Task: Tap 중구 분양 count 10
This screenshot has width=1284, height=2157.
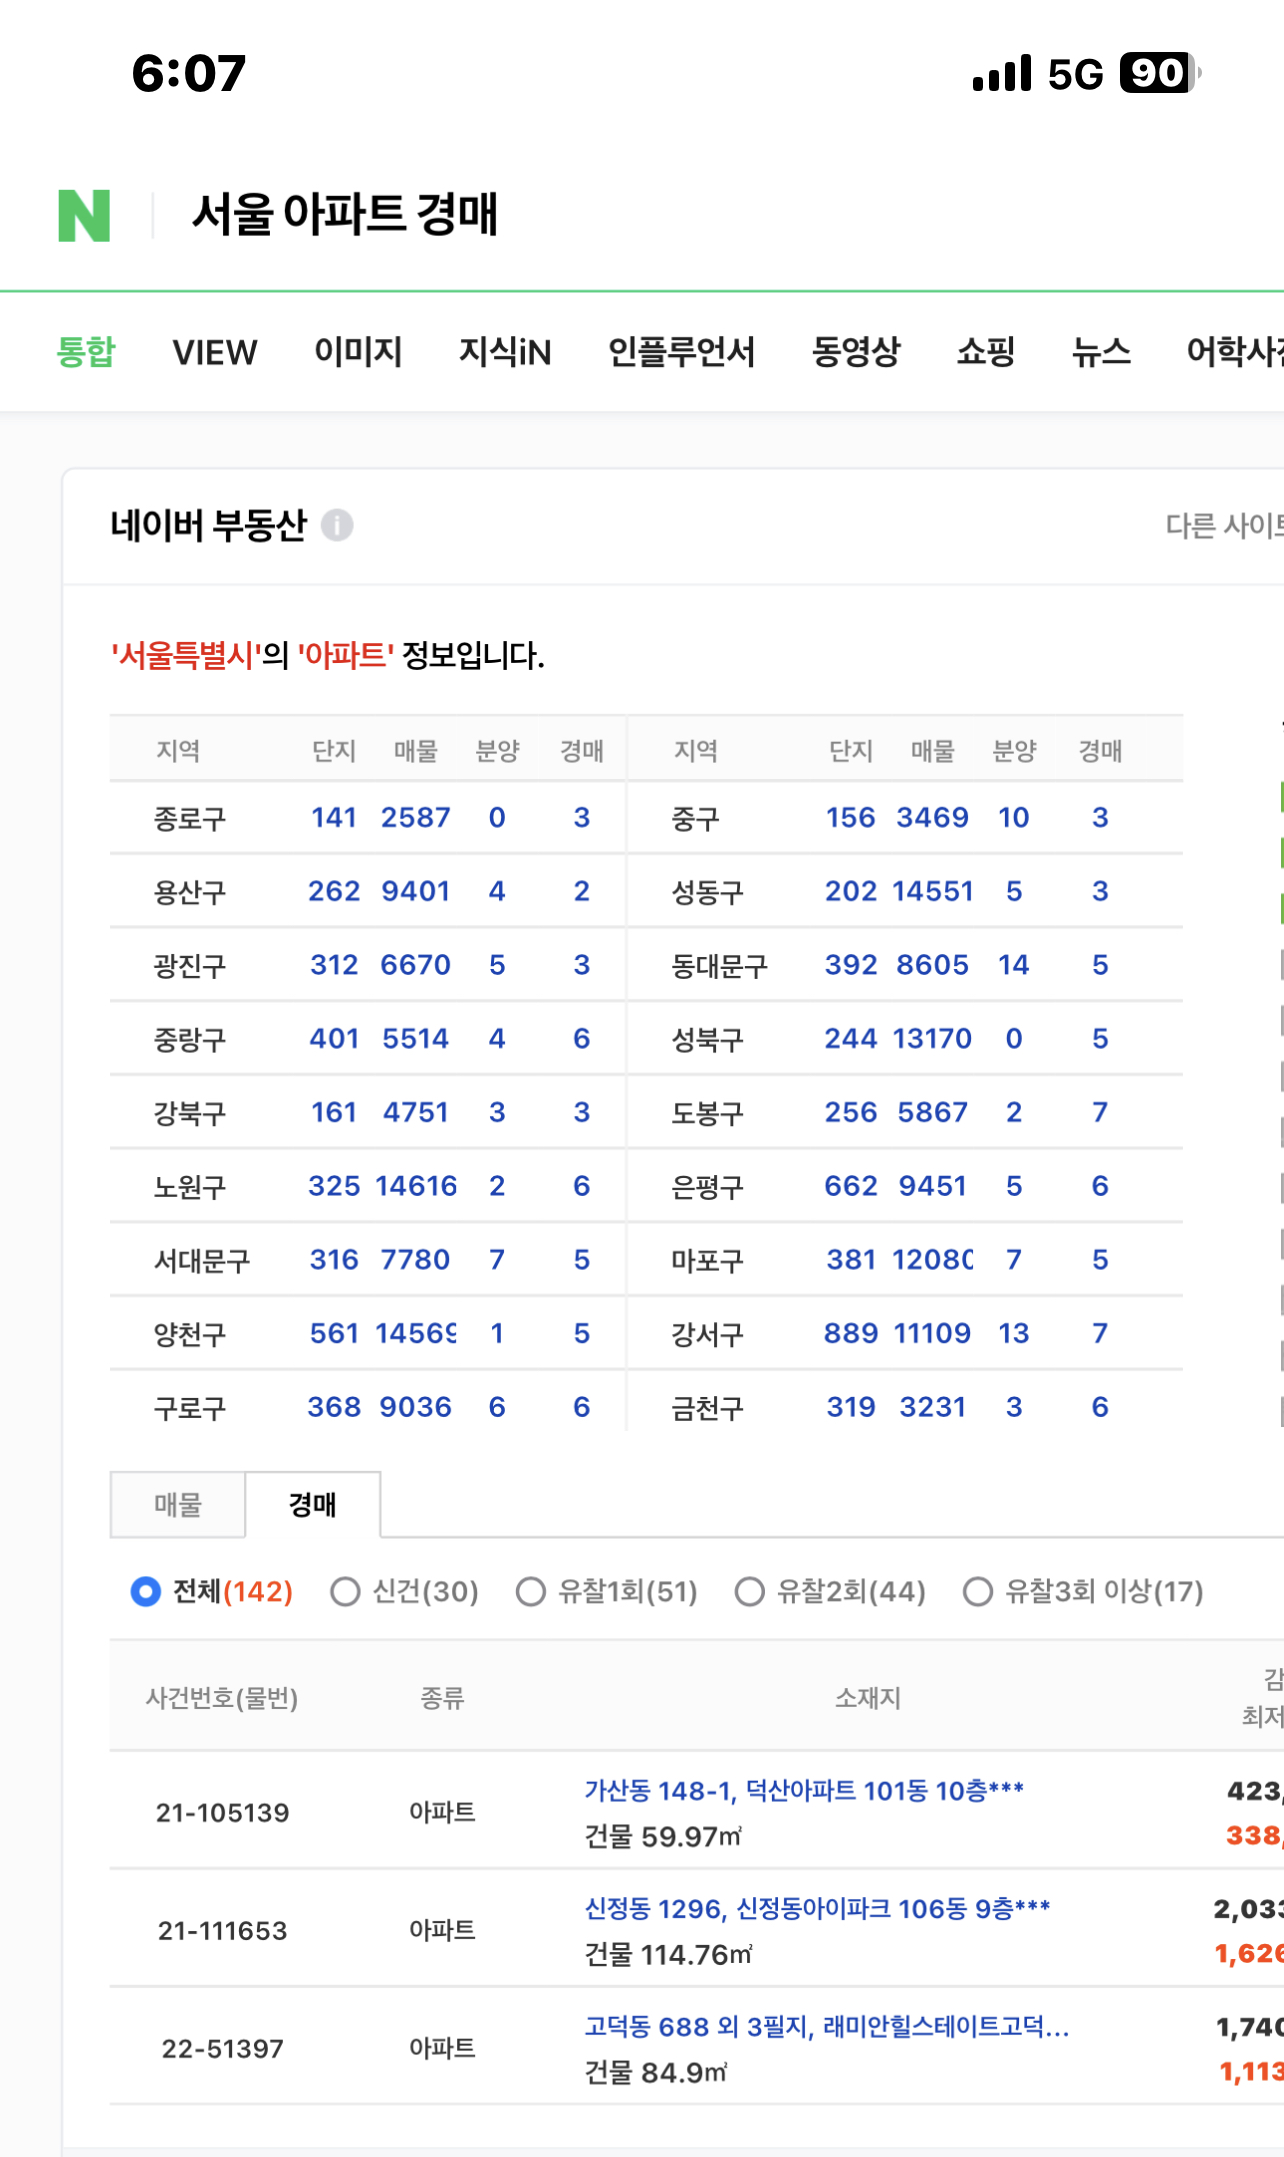Action: [x=1013, y=817]
